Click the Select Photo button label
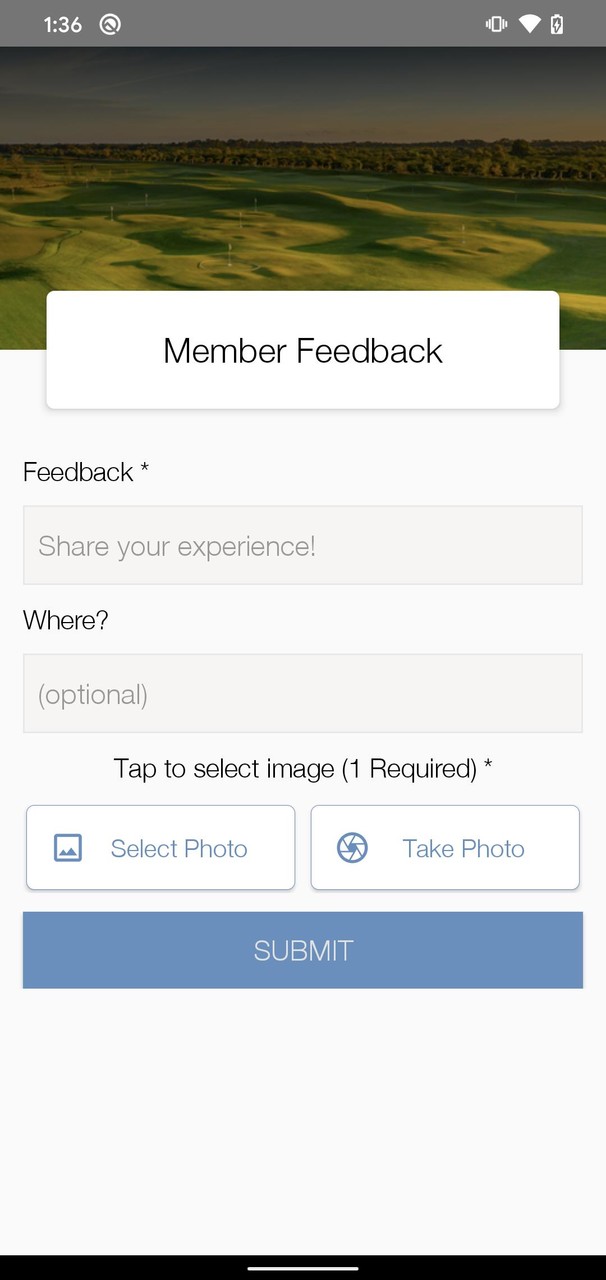The image size is (606, 1280). click(179, 849)
